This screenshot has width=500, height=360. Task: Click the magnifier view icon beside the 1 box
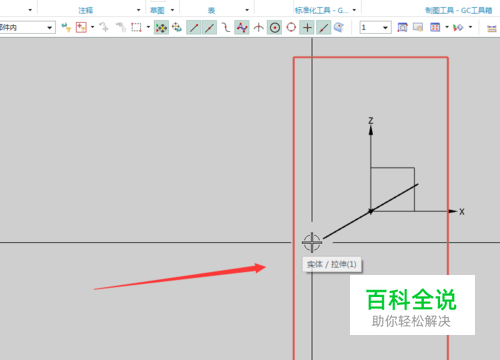click(402, 27)
